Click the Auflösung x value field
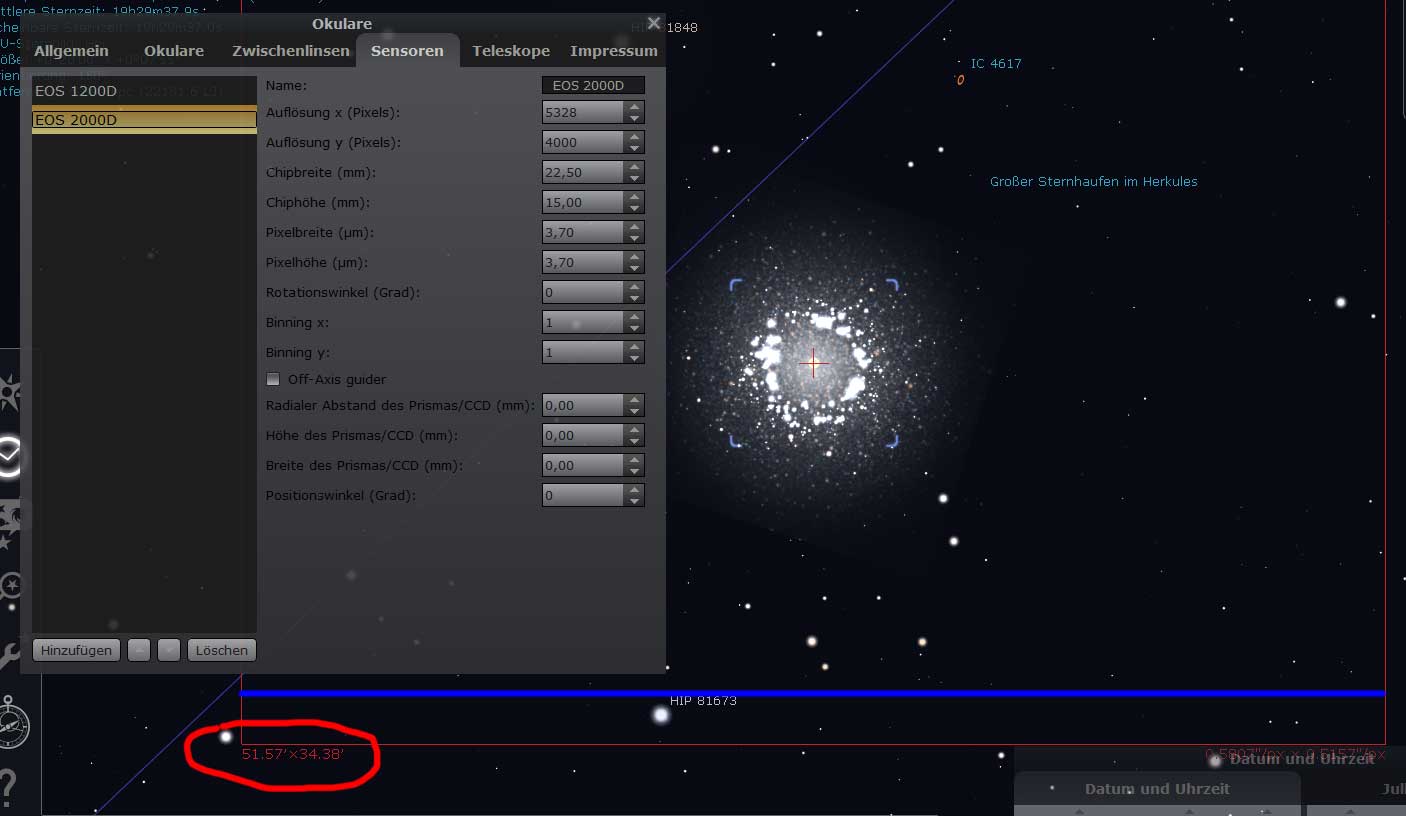The height and width of the screenshot is (816, 1406). [x=583, y=113]
